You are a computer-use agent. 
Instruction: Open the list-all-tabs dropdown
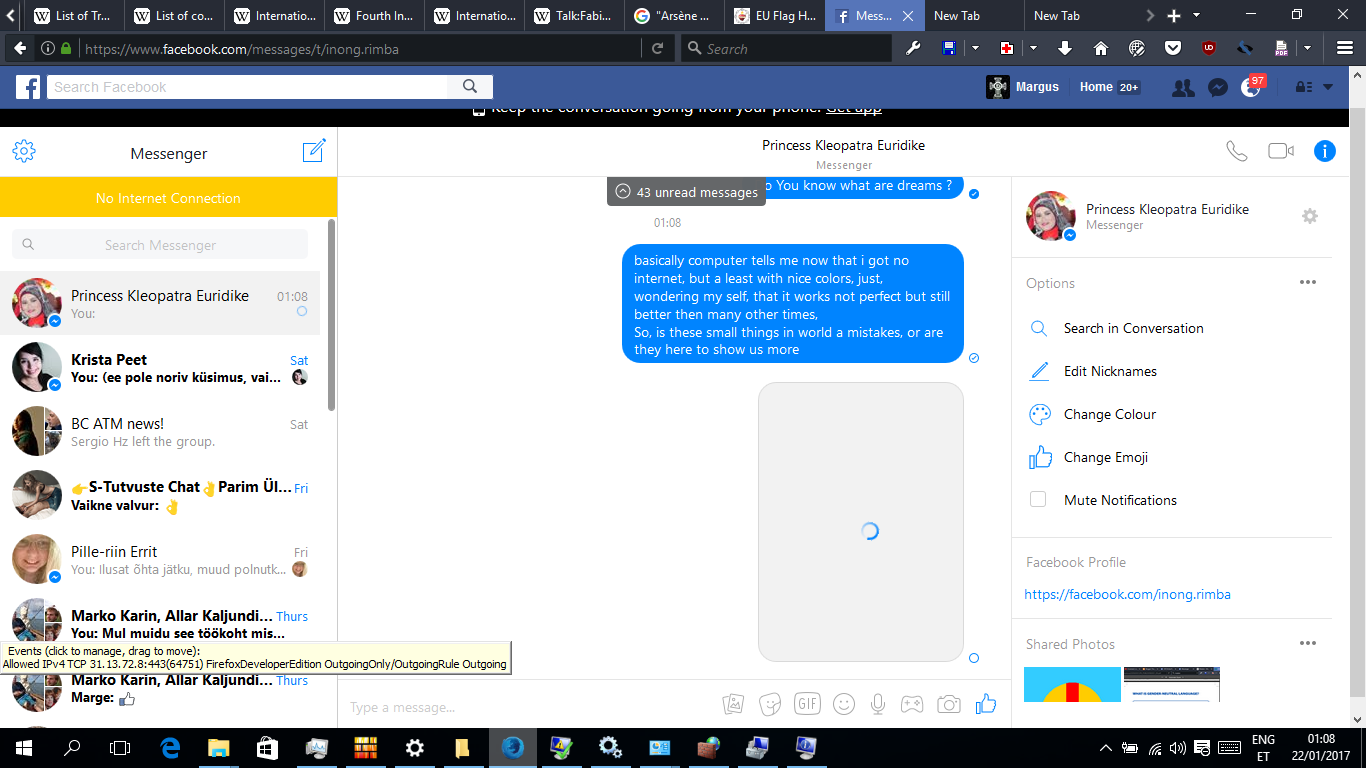pos(1198,16)
